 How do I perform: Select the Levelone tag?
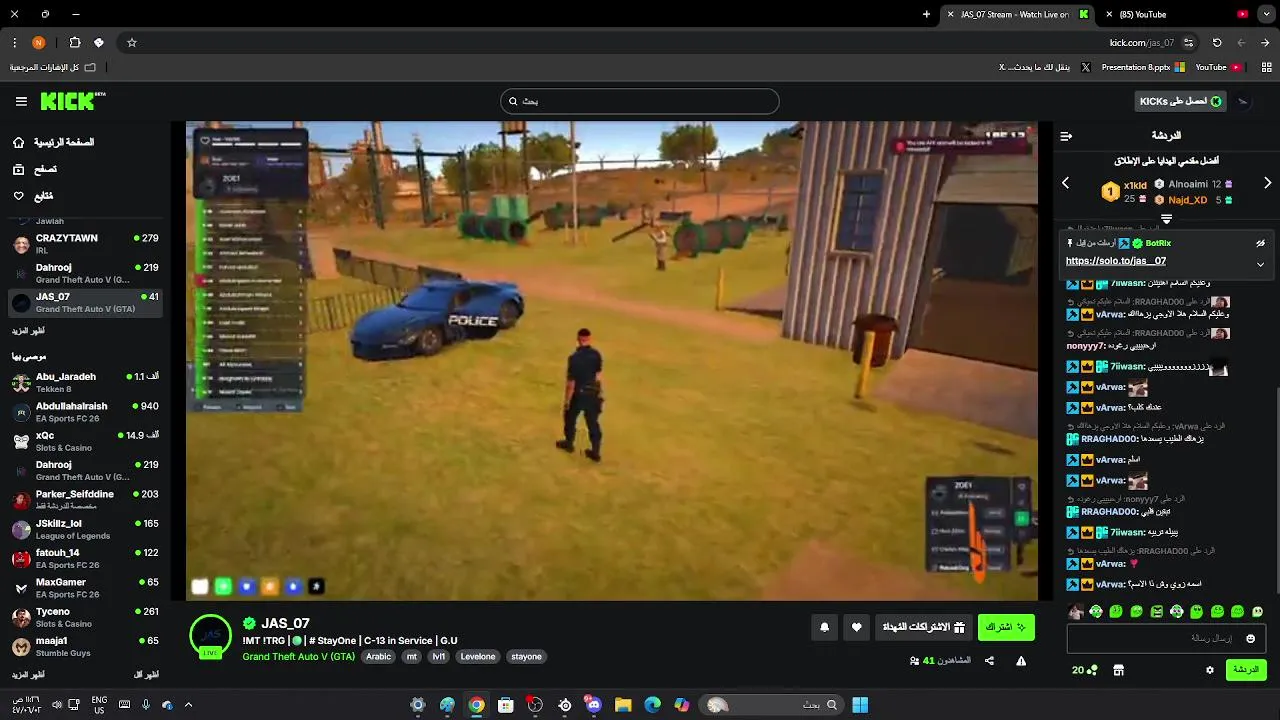(x=477, y=657)
